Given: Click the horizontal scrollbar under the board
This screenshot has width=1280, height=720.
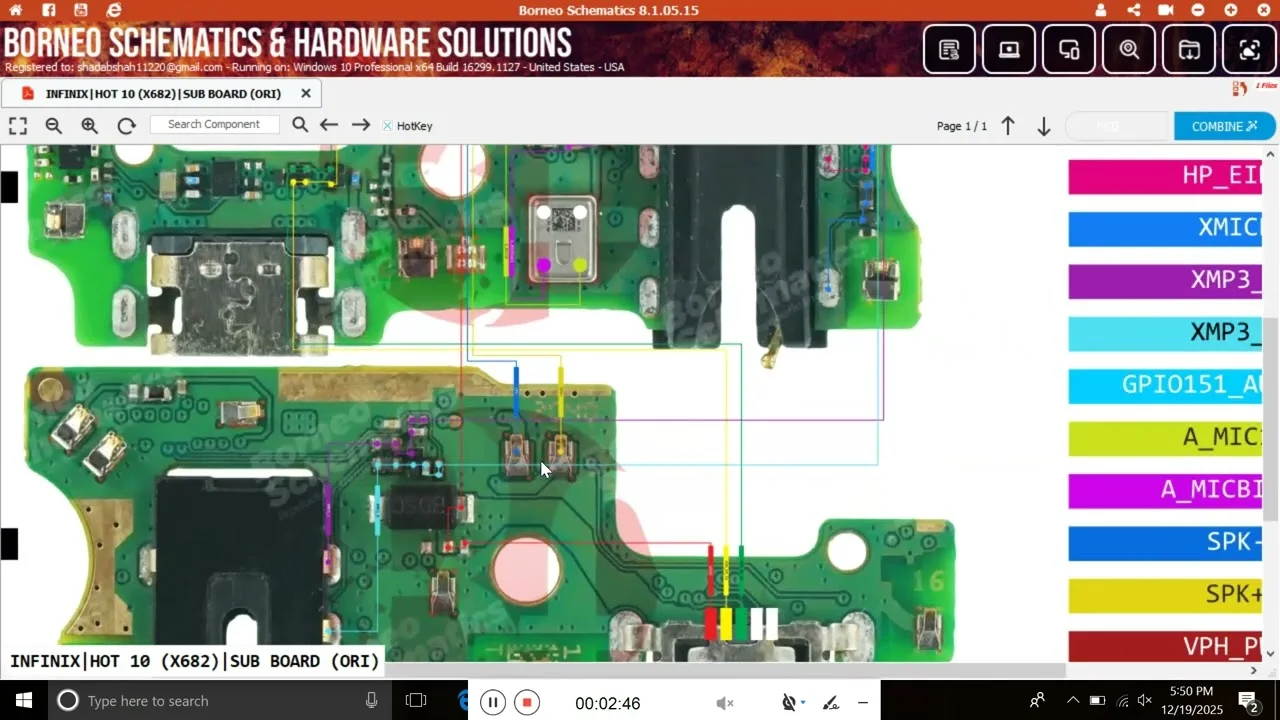Looking at the screenshot, I should point(532,669).
